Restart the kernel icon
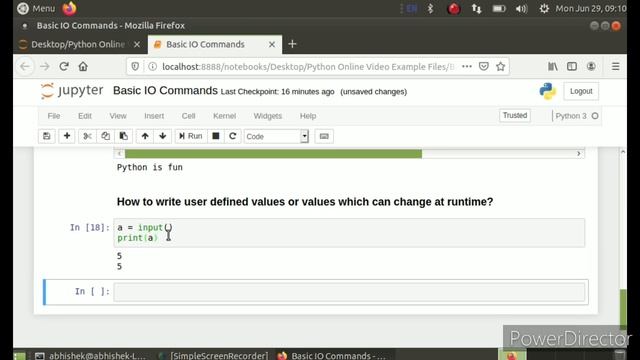This screenshot has height=360, width=640. (233, 136)
